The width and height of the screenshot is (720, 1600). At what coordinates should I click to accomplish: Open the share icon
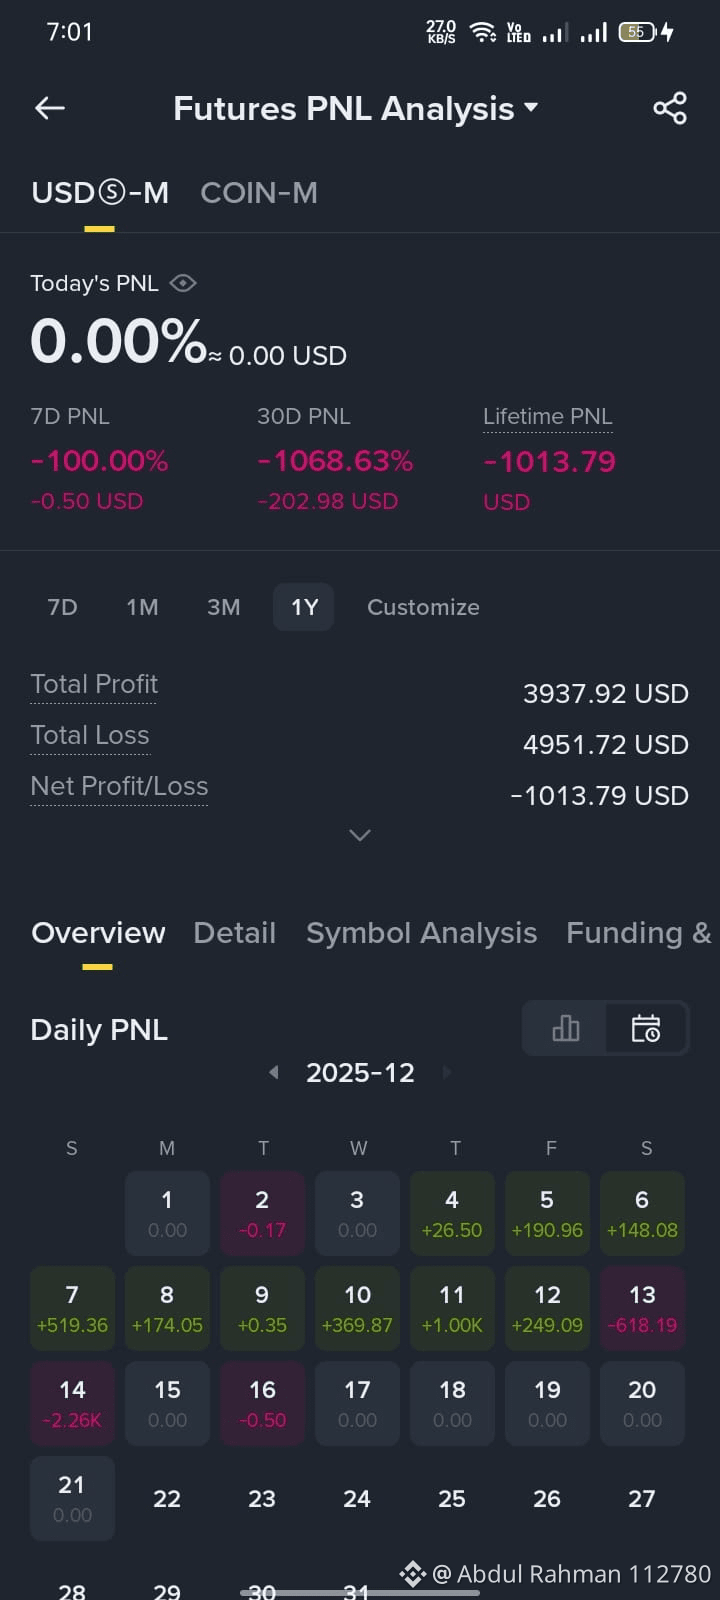coord(669,108)
